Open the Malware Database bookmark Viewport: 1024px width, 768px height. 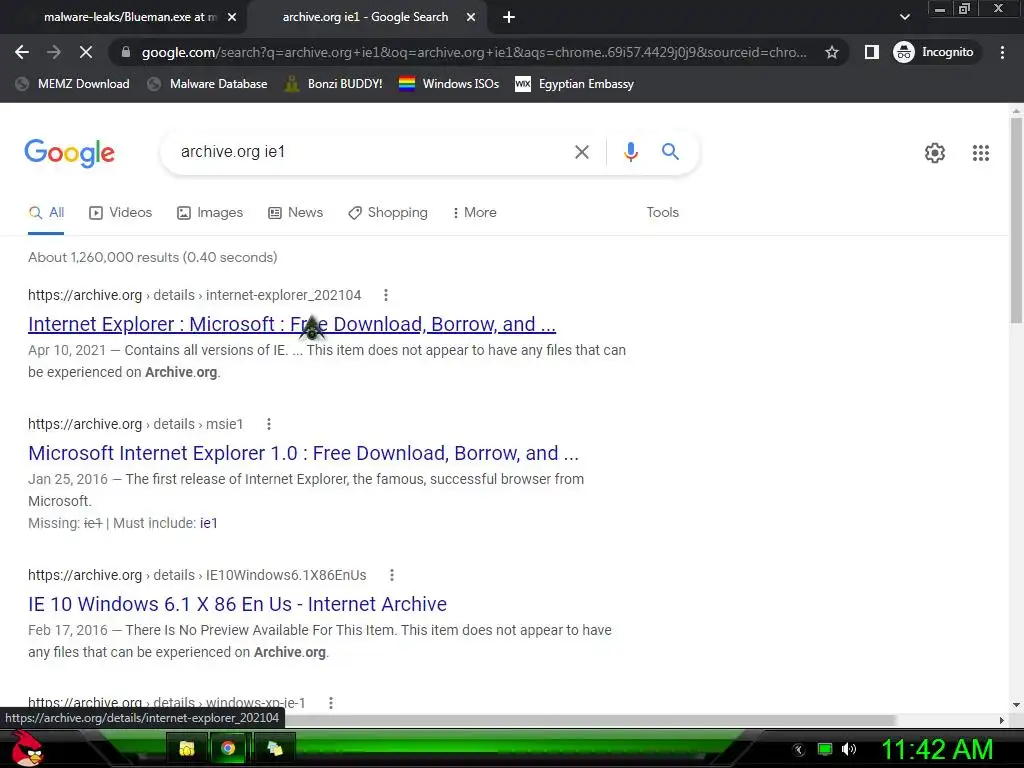click(x=208, y=84)
